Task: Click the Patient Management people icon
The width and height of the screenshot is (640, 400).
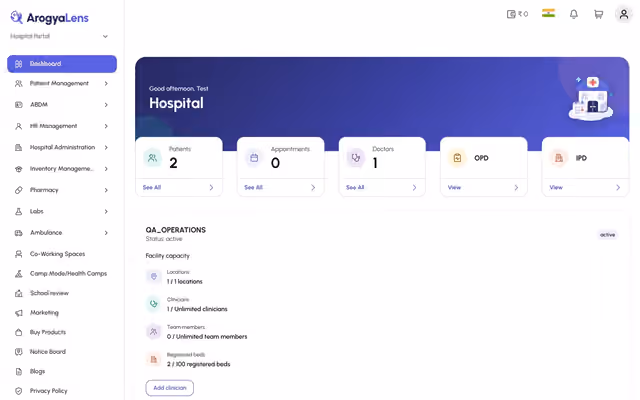Action: click(x=19, y=83)
